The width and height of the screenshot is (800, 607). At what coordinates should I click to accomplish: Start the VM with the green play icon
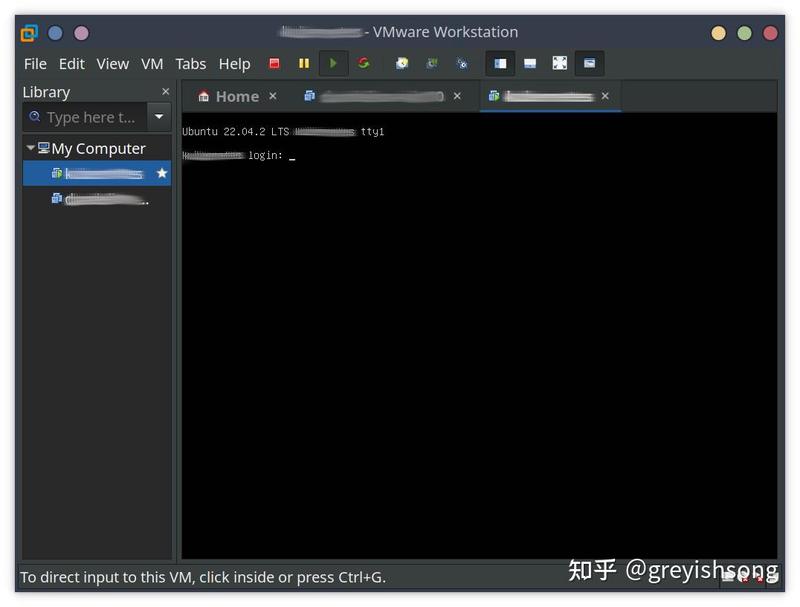(x=333, y=63)
